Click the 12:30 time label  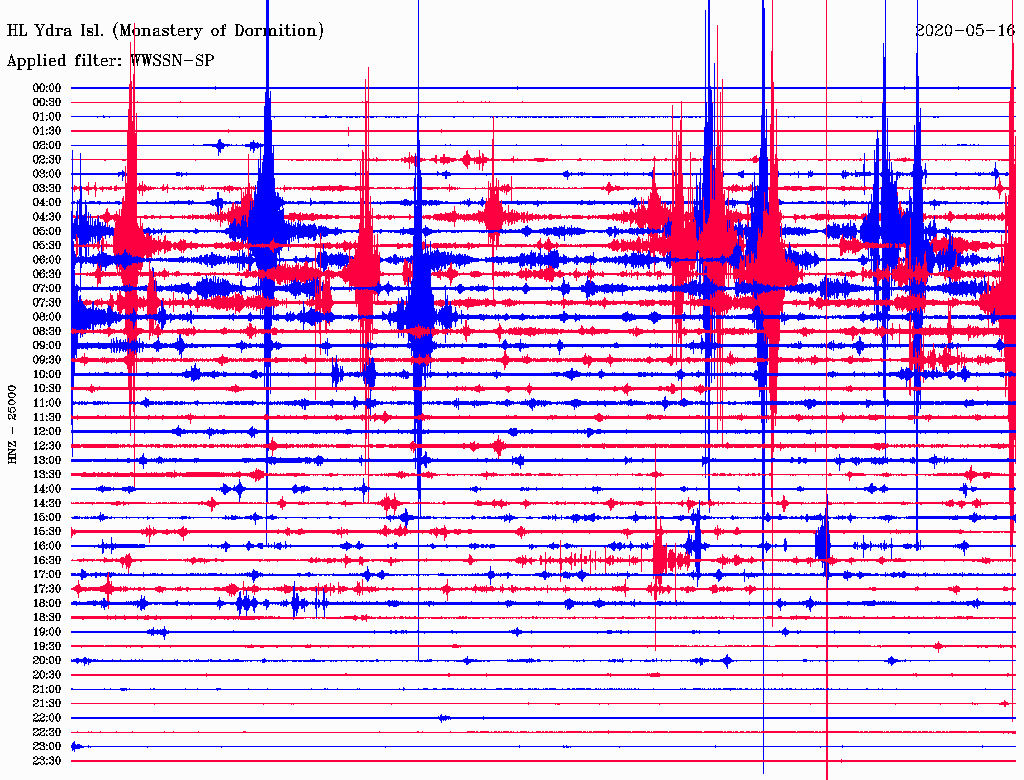coord(47,446)
